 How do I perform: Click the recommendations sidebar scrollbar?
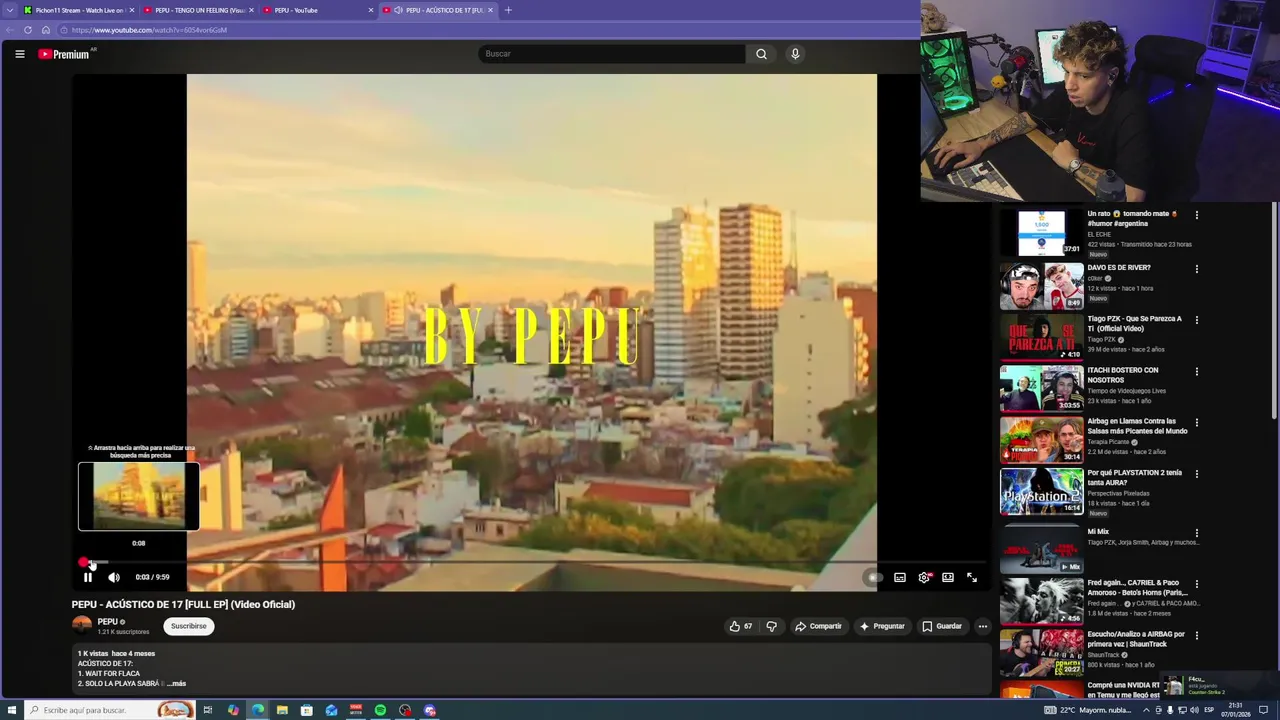point(1274,310)
